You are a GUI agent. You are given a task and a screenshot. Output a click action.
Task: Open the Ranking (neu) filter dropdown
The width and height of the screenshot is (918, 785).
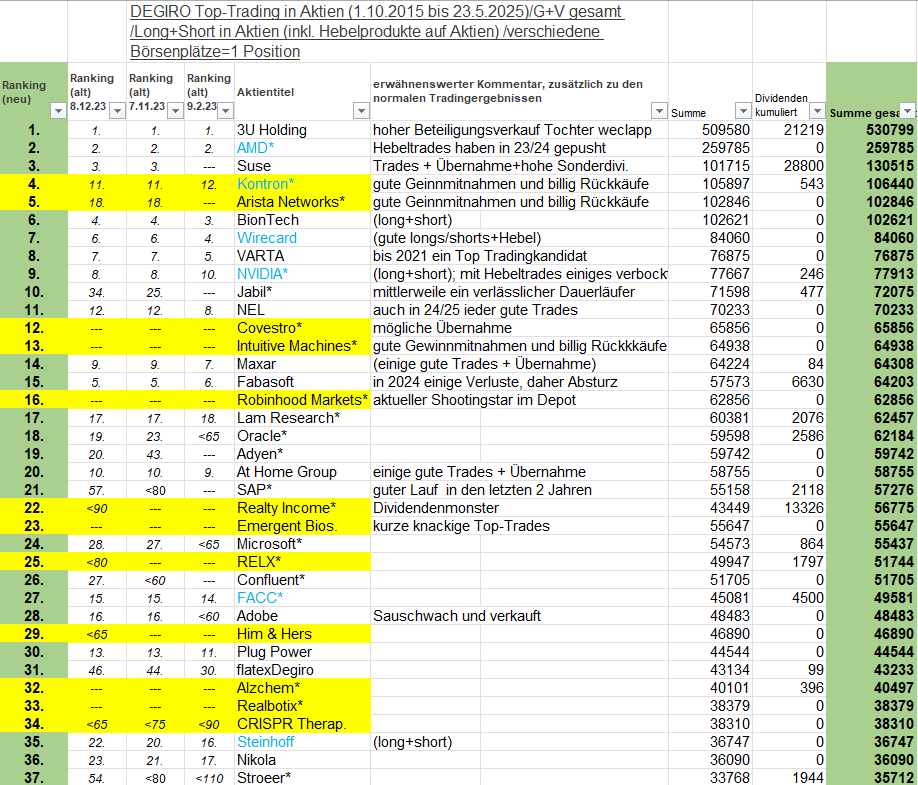coord(58,110)
